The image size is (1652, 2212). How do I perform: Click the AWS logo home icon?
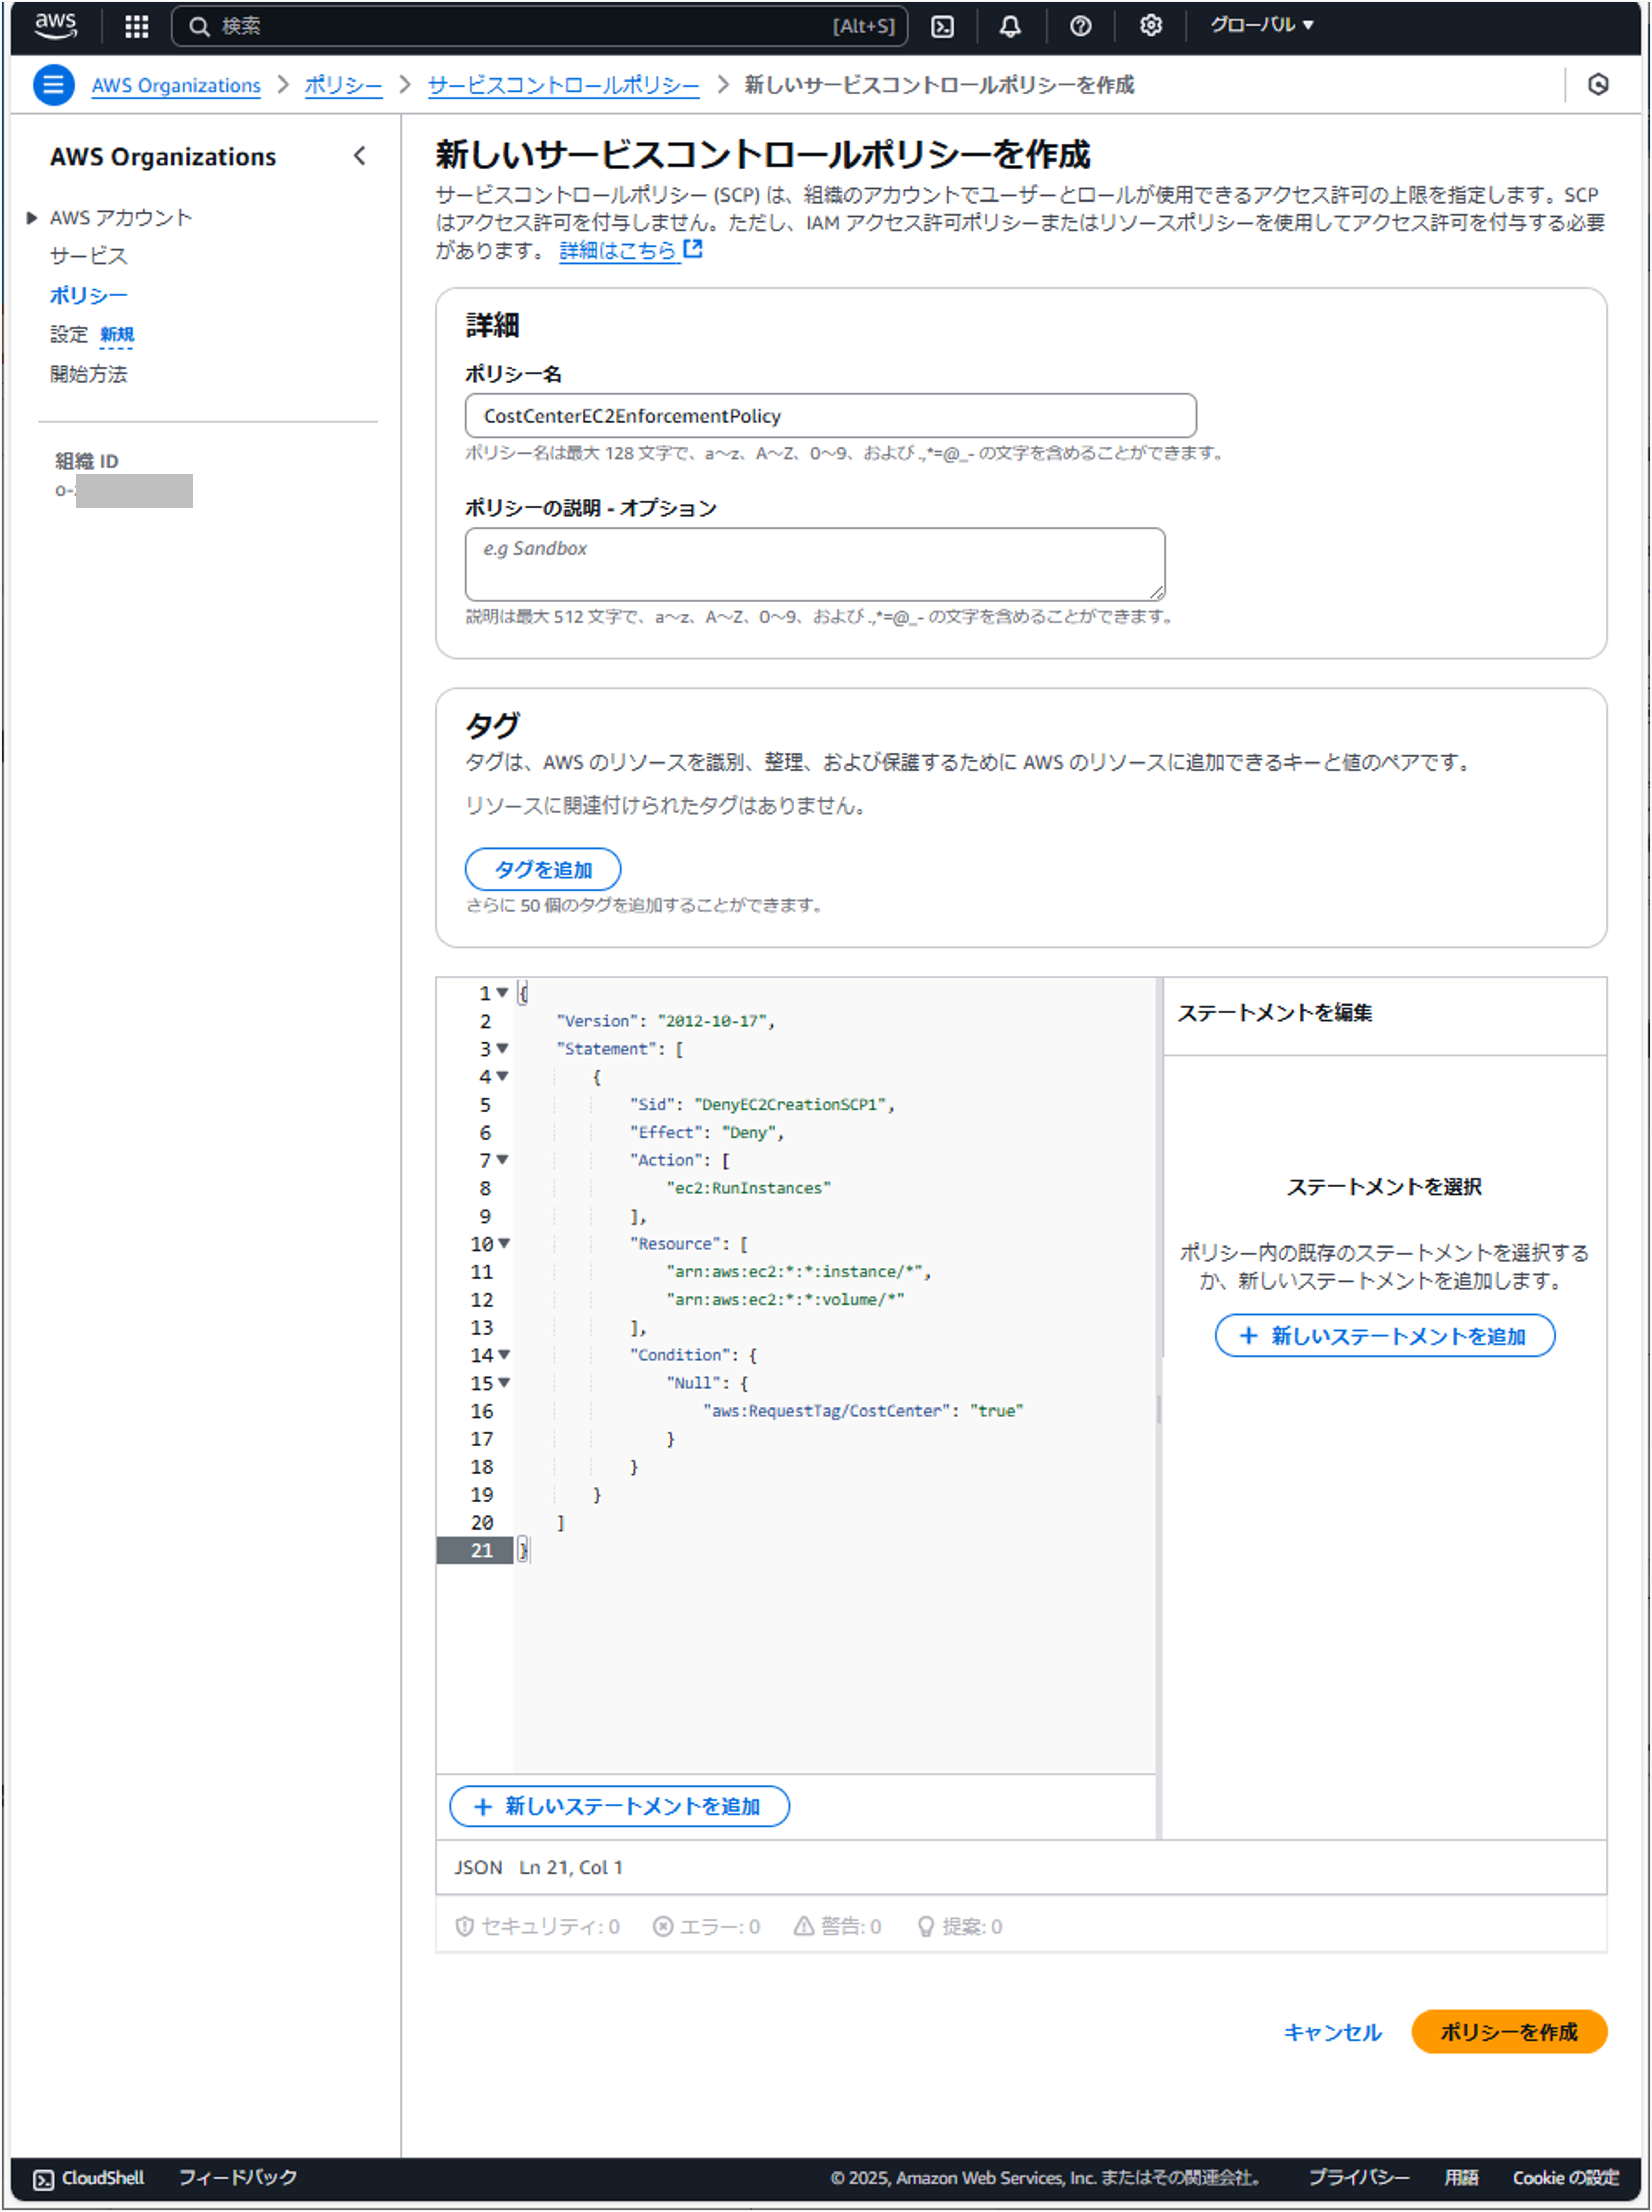(55, 26)
